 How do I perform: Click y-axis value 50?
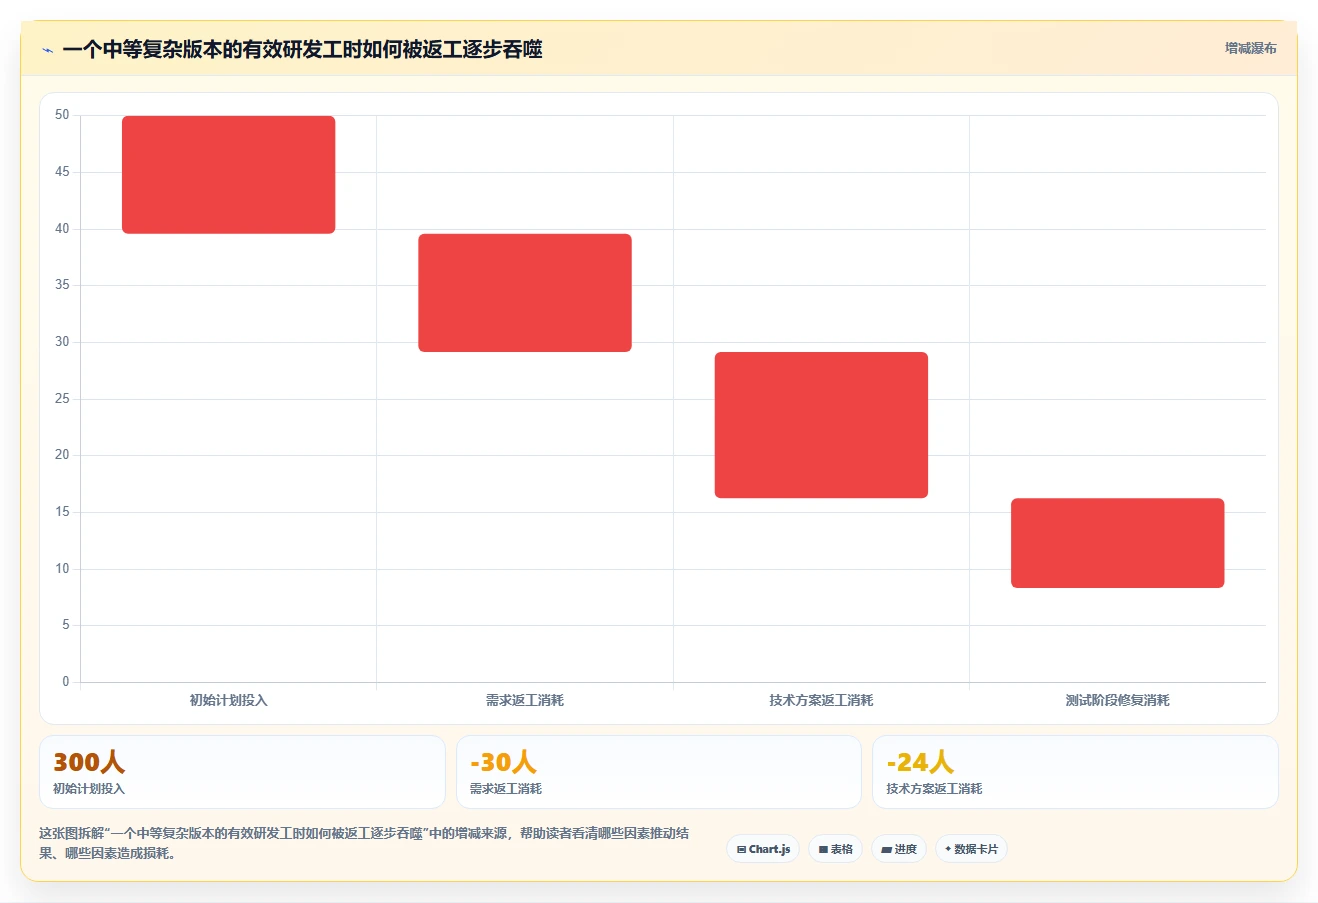click(x=62, y=115)
